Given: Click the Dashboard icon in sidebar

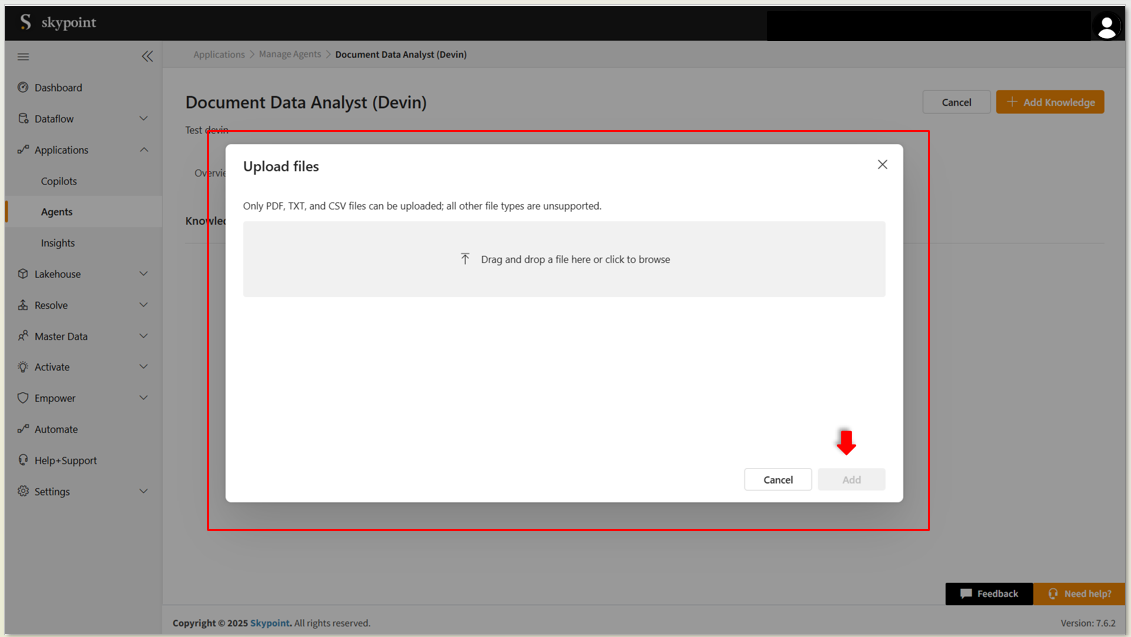Looking at the screenshot, I should 23,88.
